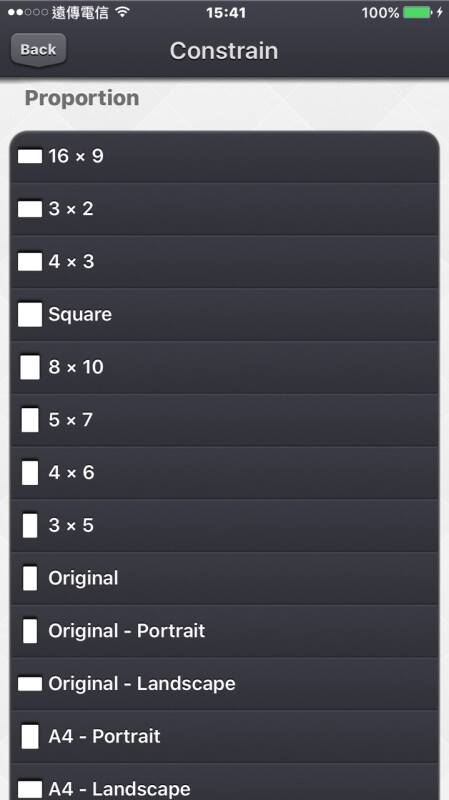
Task: Select the Original proportion option
Action: click(224, 578)
